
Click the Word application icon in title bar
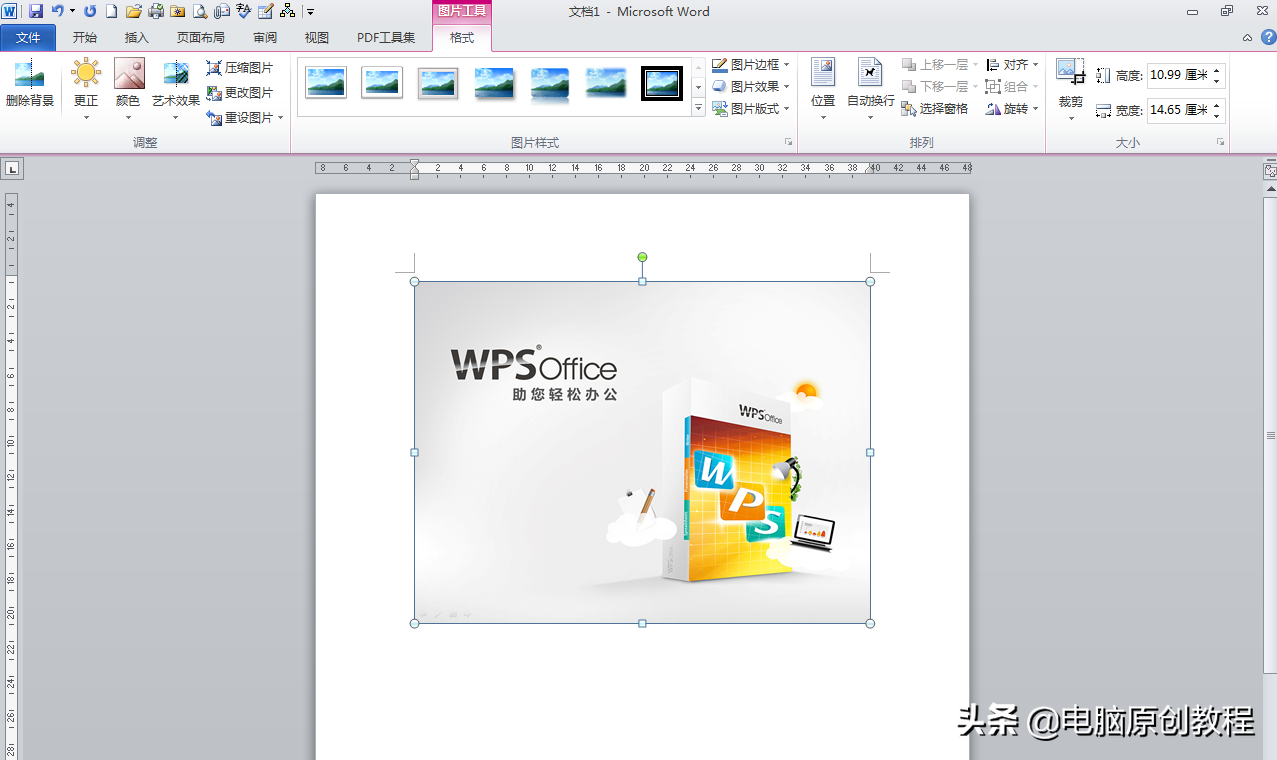pyautogui.click(x=10, y=11)
